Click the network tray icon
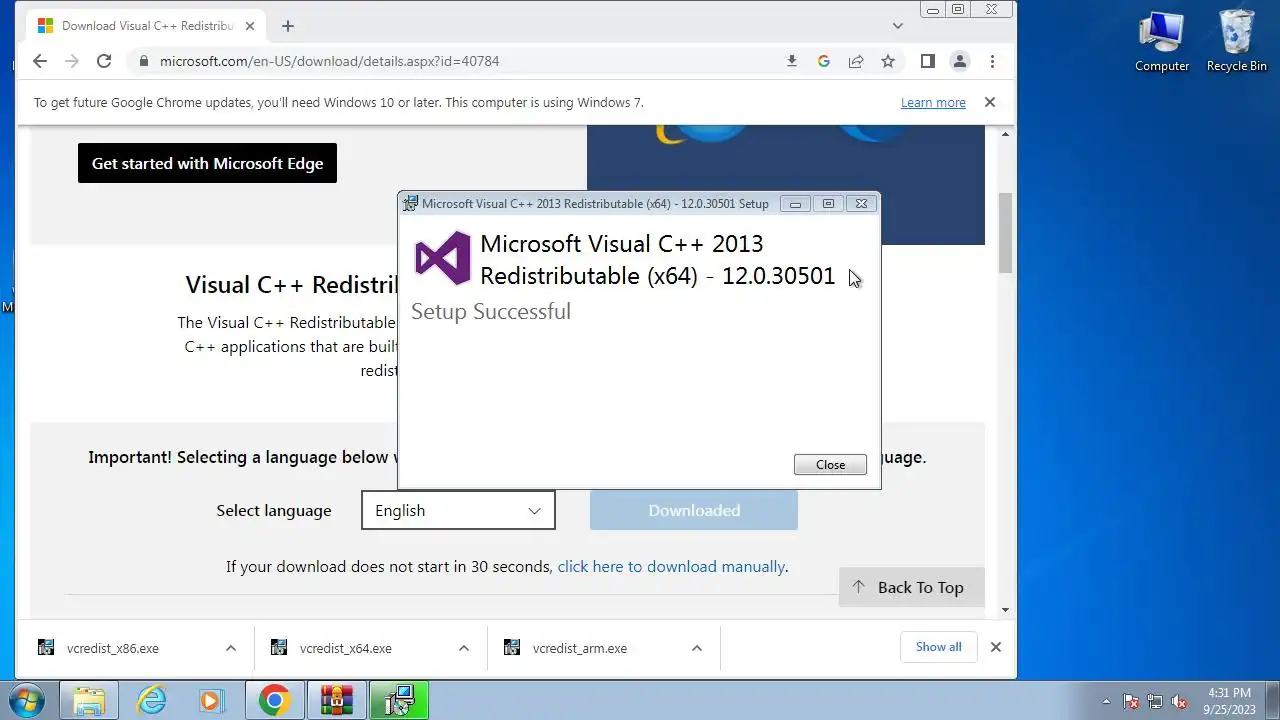1280x720 pixels. pyautogui.click(x=1155, y=701)
